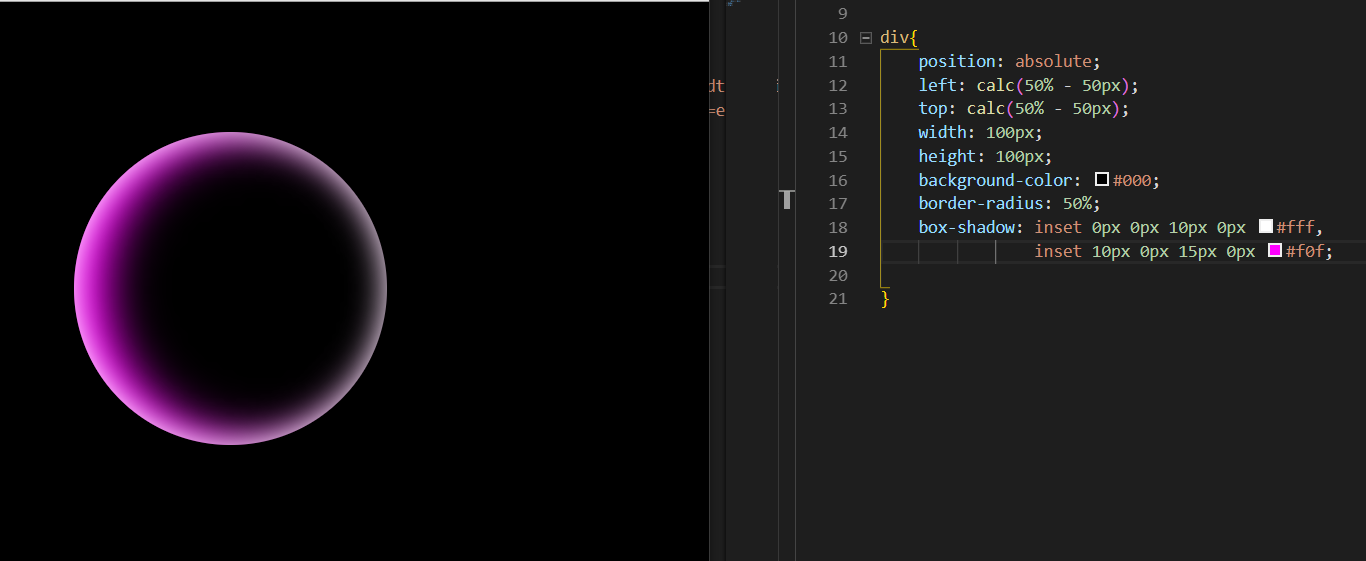
Task: Click the 'background-color' property name
Action: pos(995,180)
